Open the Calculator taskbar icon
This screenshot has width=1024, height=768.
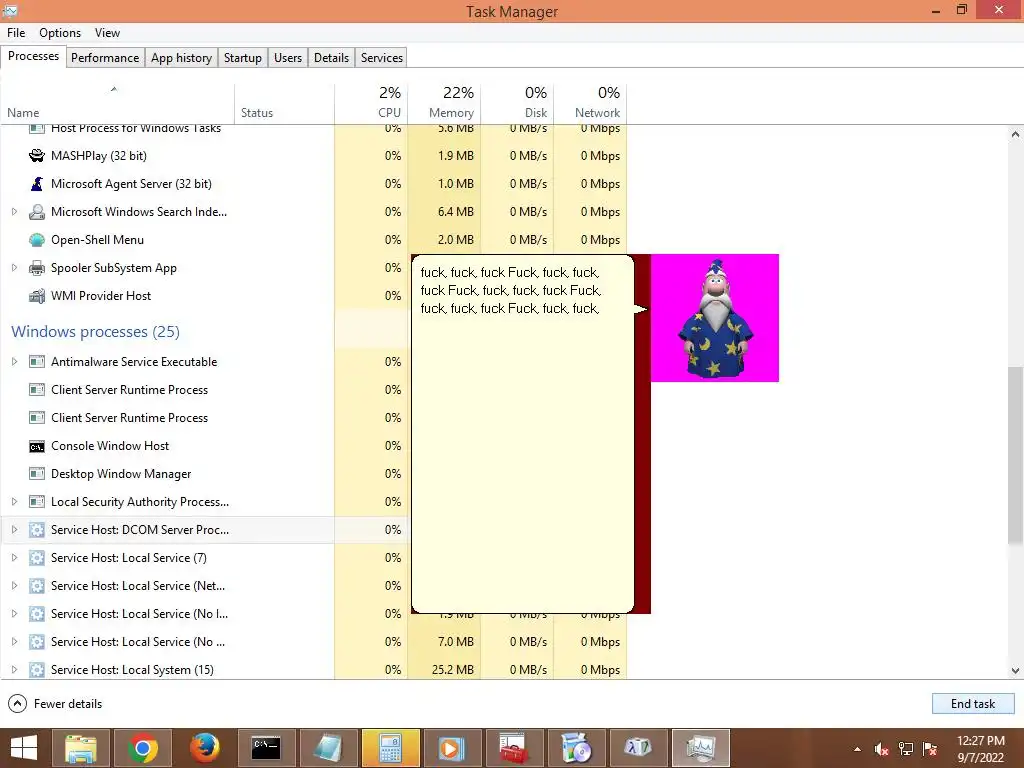pos(391,748)
